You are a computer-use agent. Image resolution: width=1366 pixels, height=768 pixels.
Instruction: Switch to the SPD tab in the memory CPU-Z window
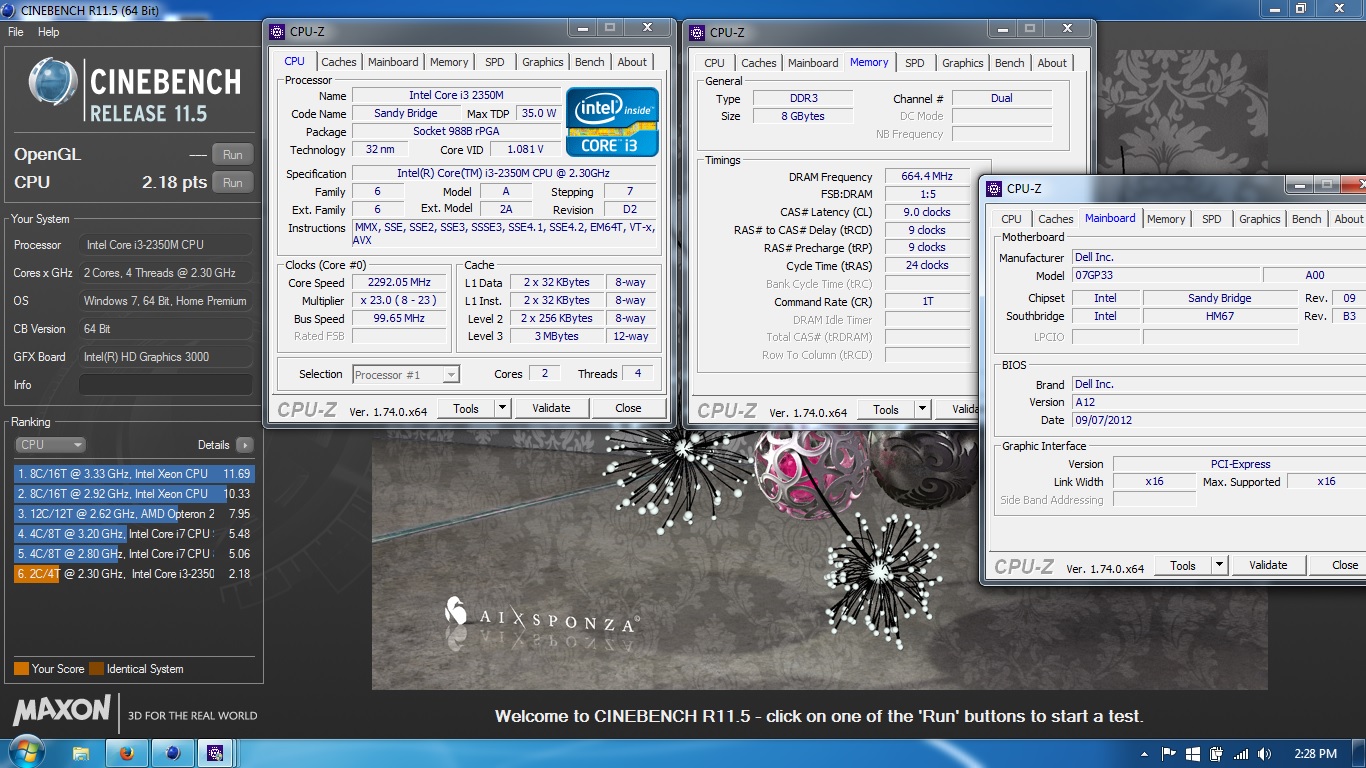point(915,63)
